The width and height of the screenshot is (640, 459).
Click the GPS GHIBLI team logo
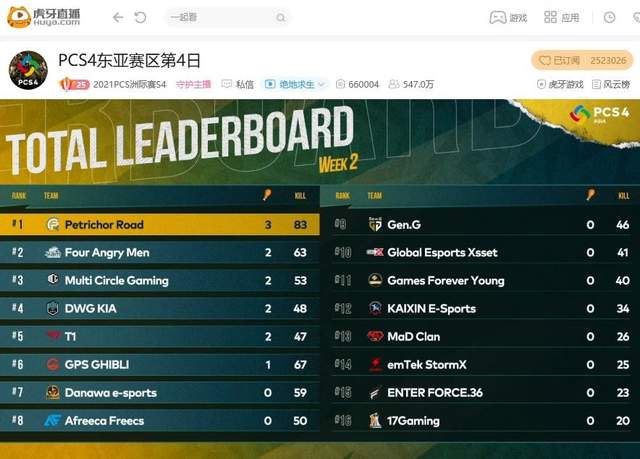click(x=53, y=364)
